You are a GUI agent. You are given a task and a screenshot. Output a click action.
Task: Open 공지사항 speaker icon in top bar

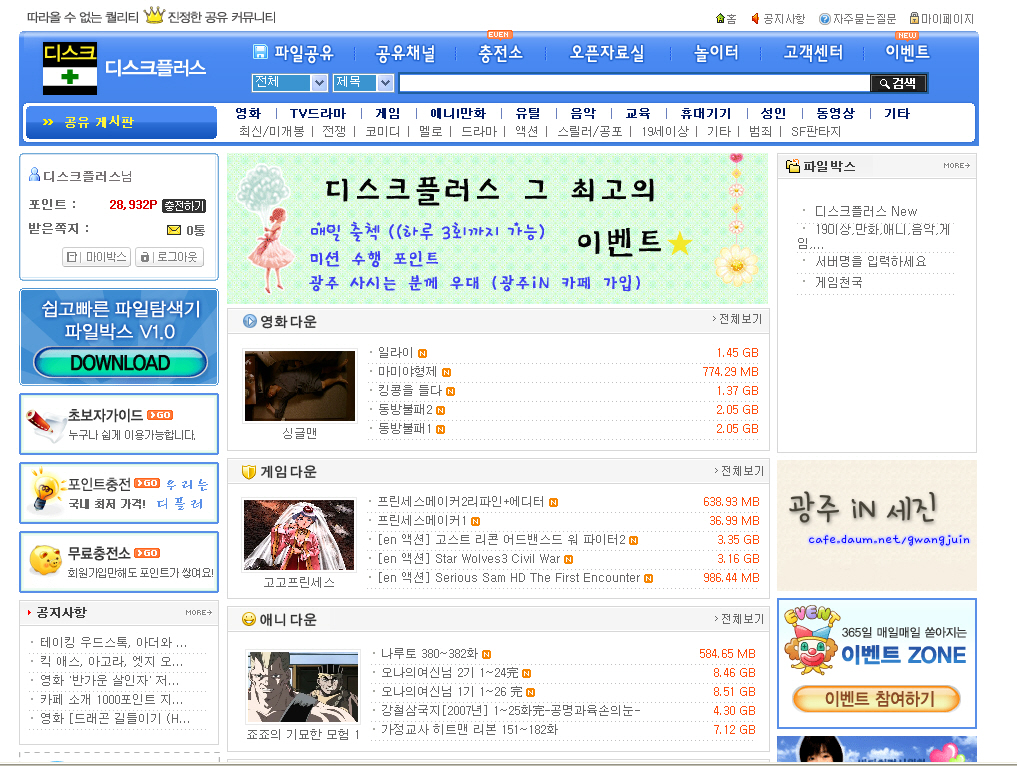pos(755,19)
